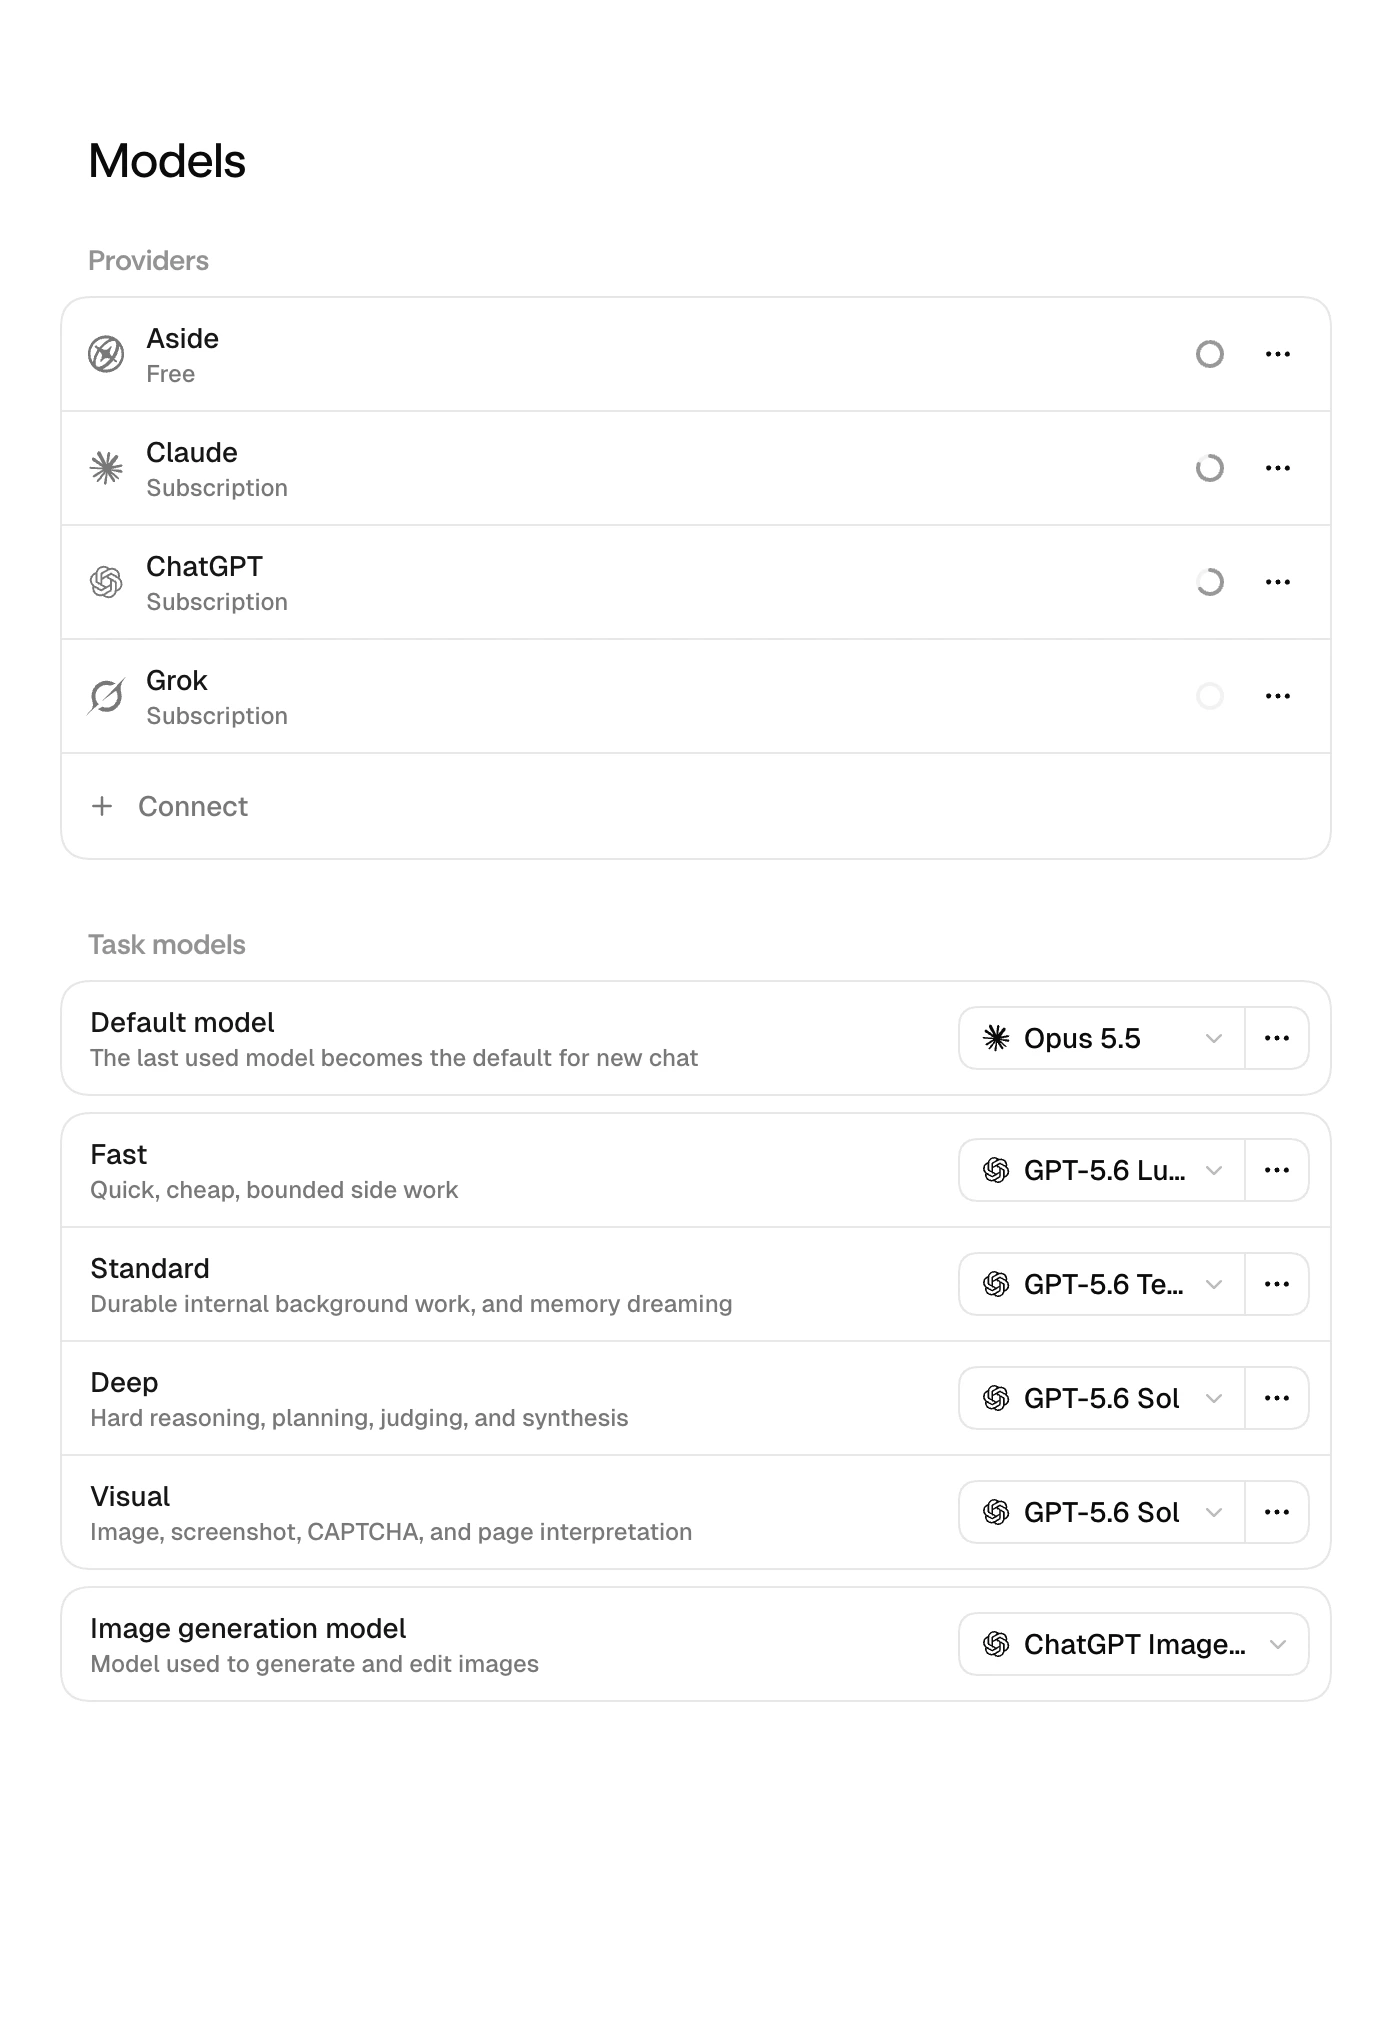The image size is (1392, 2022).
Task: Open the Deep model GPT-5.6 Sol dropdown
Action: click(x=1102, y=1398)
